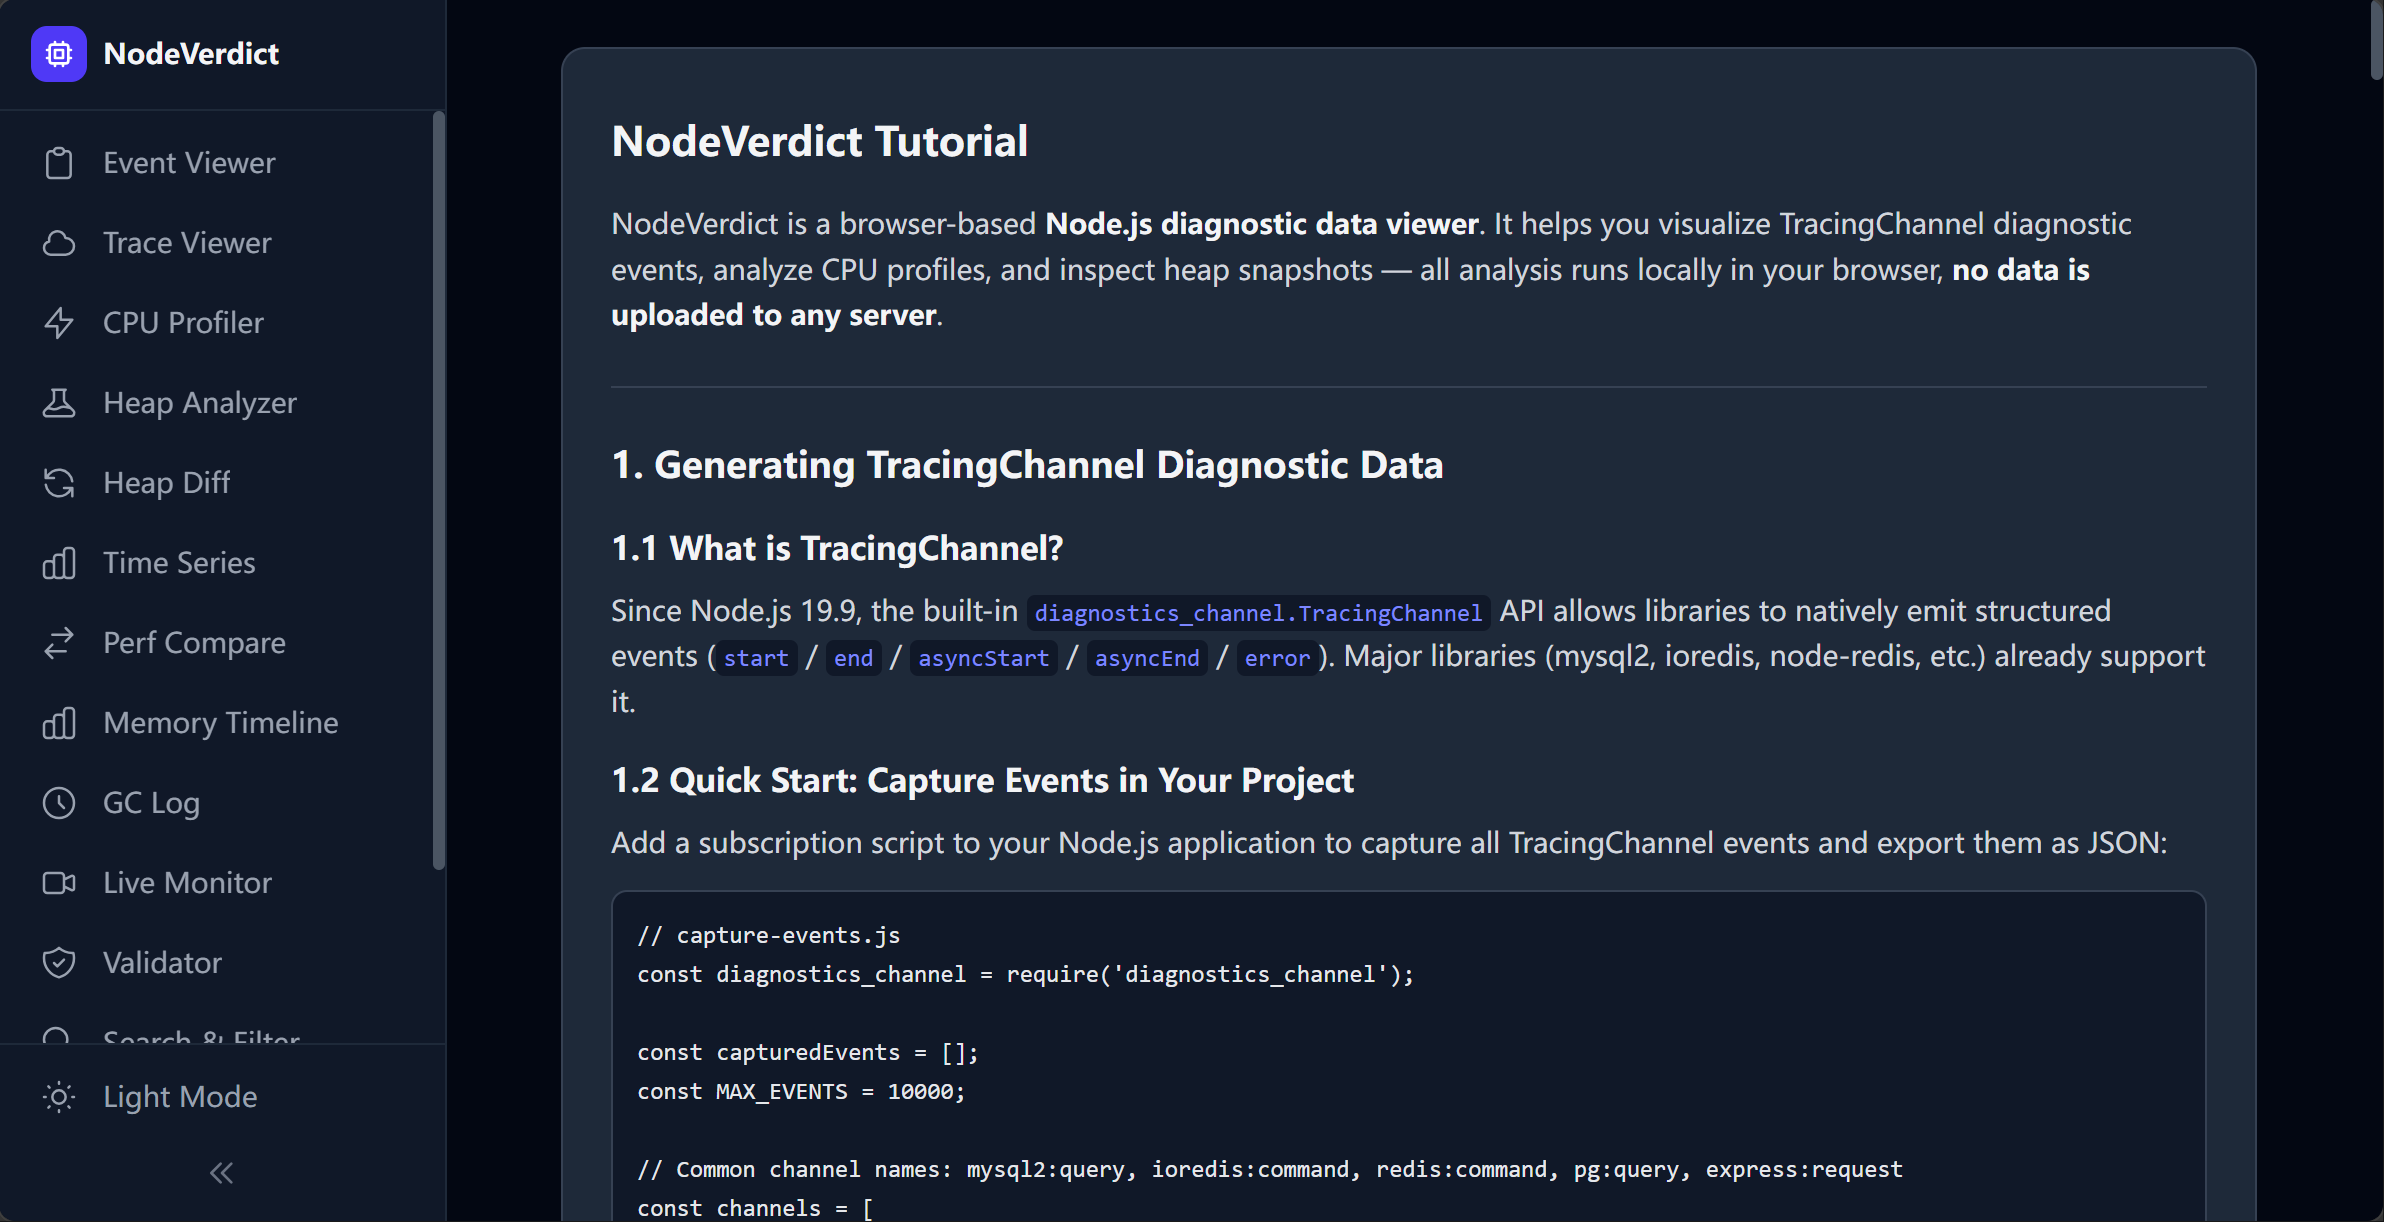This screenshot has width=2384, height=1222.
Task: Click the Memory Timeline chart icon
Action: pyautogui.click(x=59, y=723)
